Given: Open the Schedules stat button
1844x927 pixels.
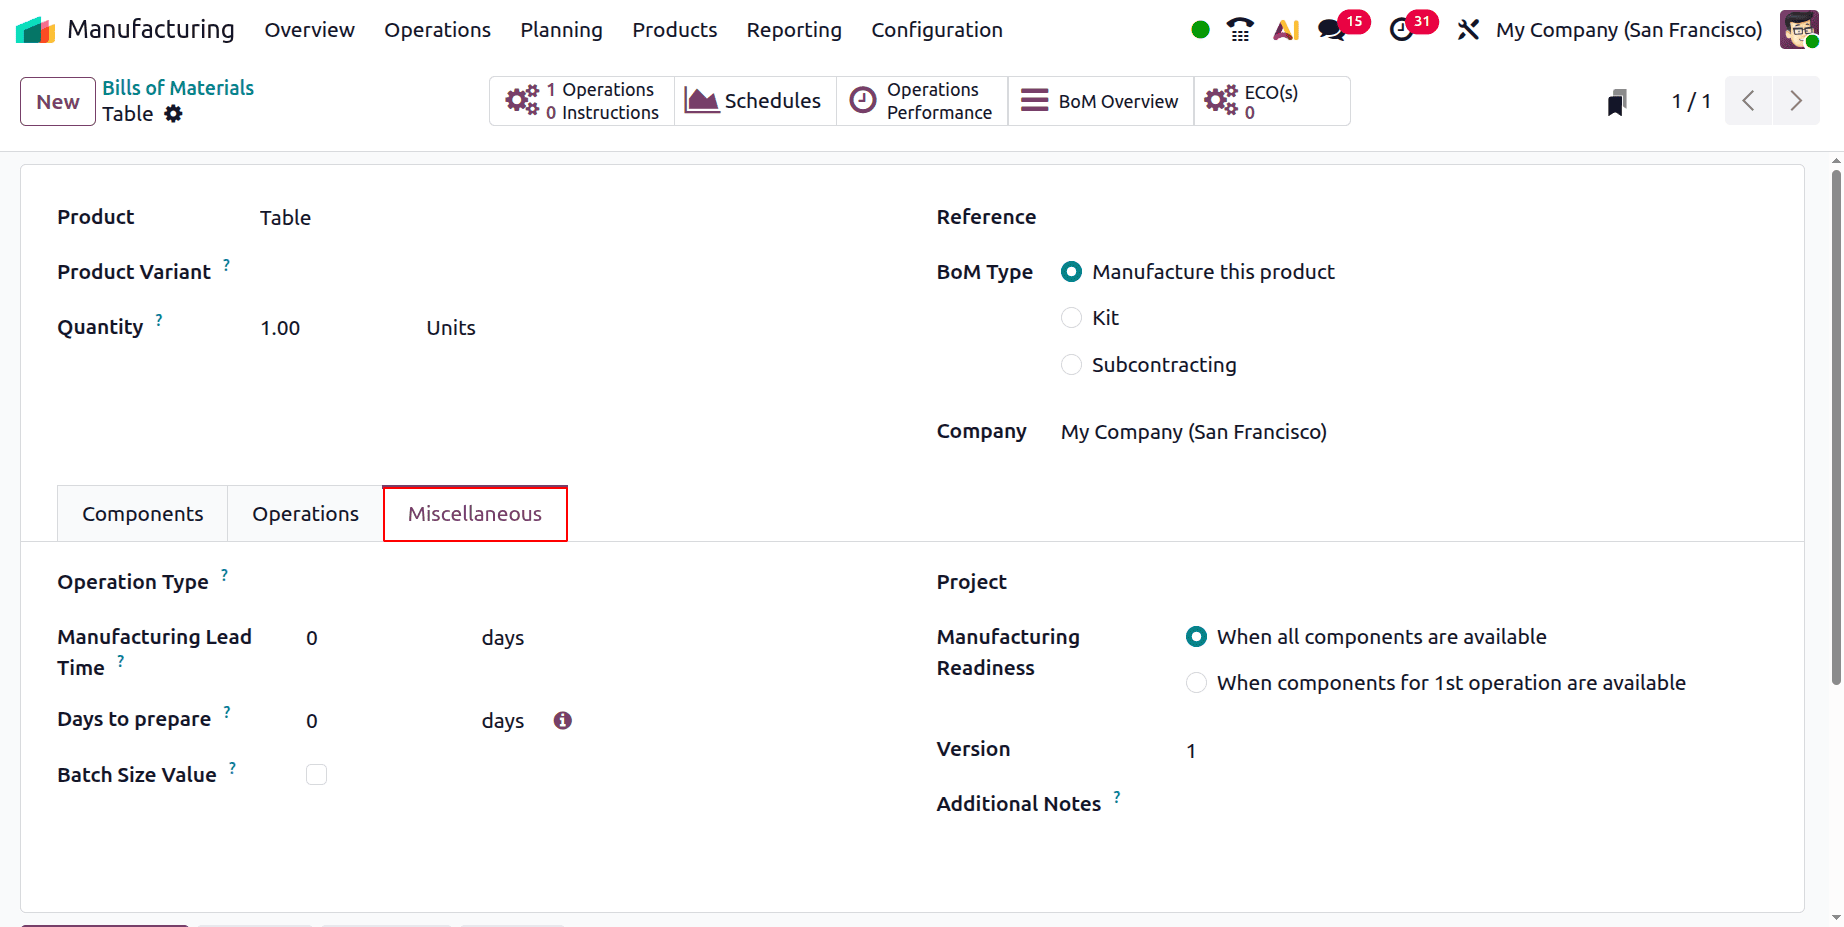Looking at the screenshot, I should (755, 101).
